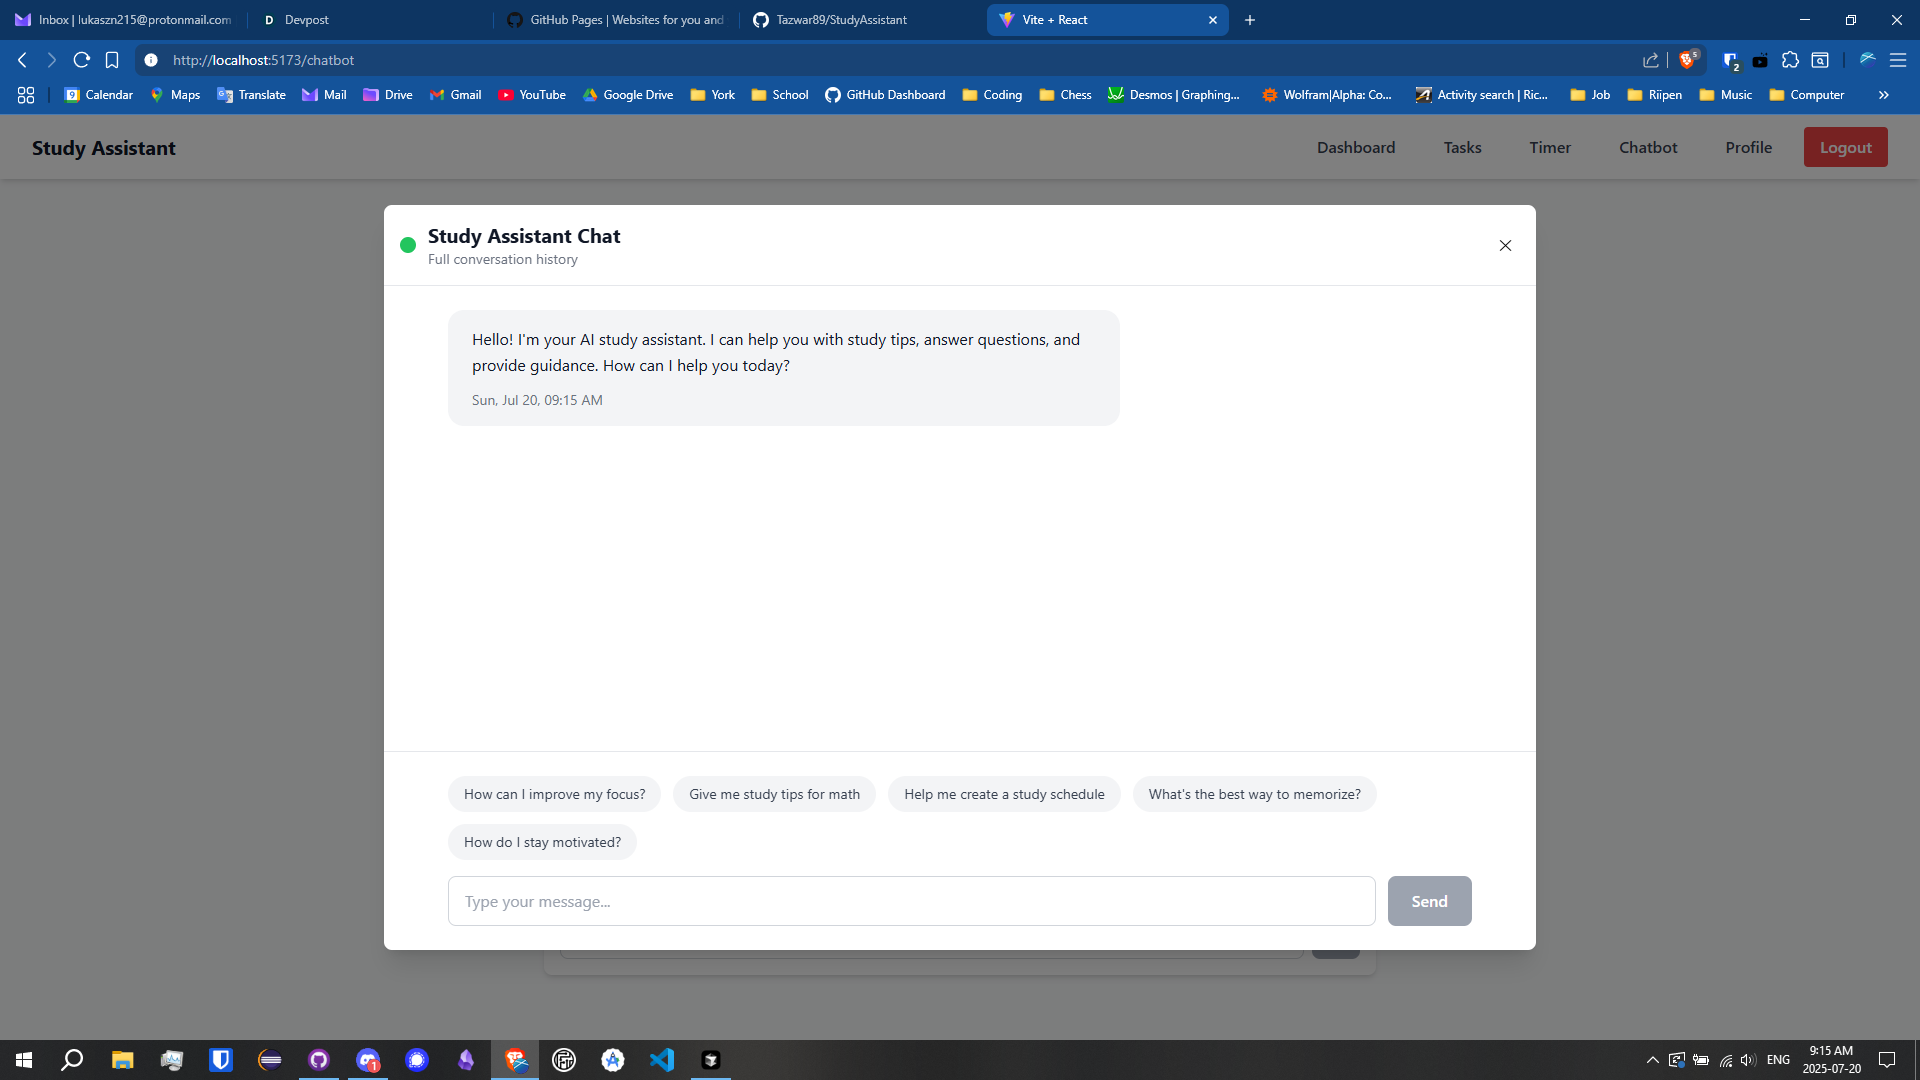Open the browser hamburger menu

coord(1897,60)
